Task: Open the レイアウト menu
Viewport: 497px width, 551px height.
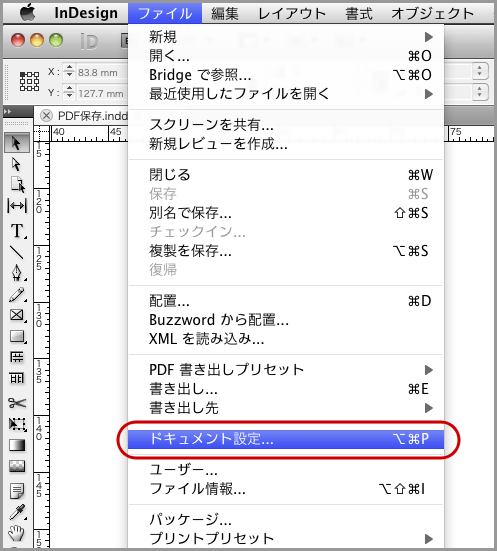Action: click(x=292, y=13)
